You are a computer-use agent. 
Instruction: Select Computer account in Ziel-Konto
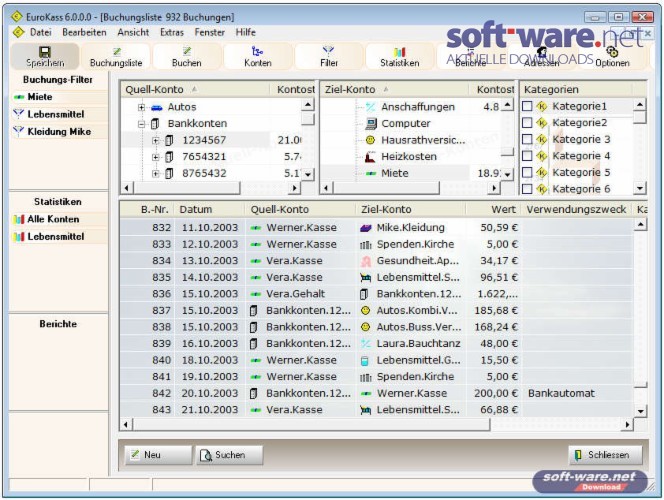tap(406, 124)
